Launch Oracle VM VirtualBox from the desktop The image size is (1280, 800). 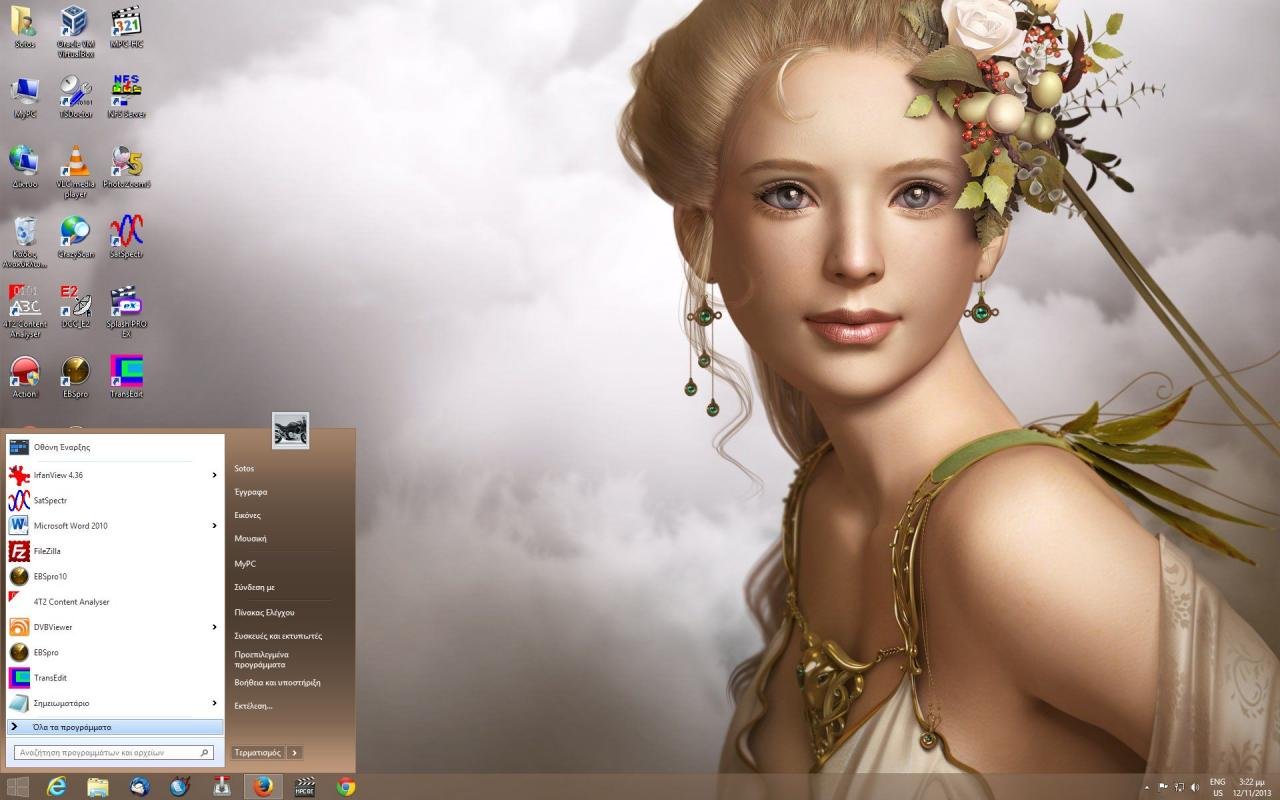coord(74,22)
